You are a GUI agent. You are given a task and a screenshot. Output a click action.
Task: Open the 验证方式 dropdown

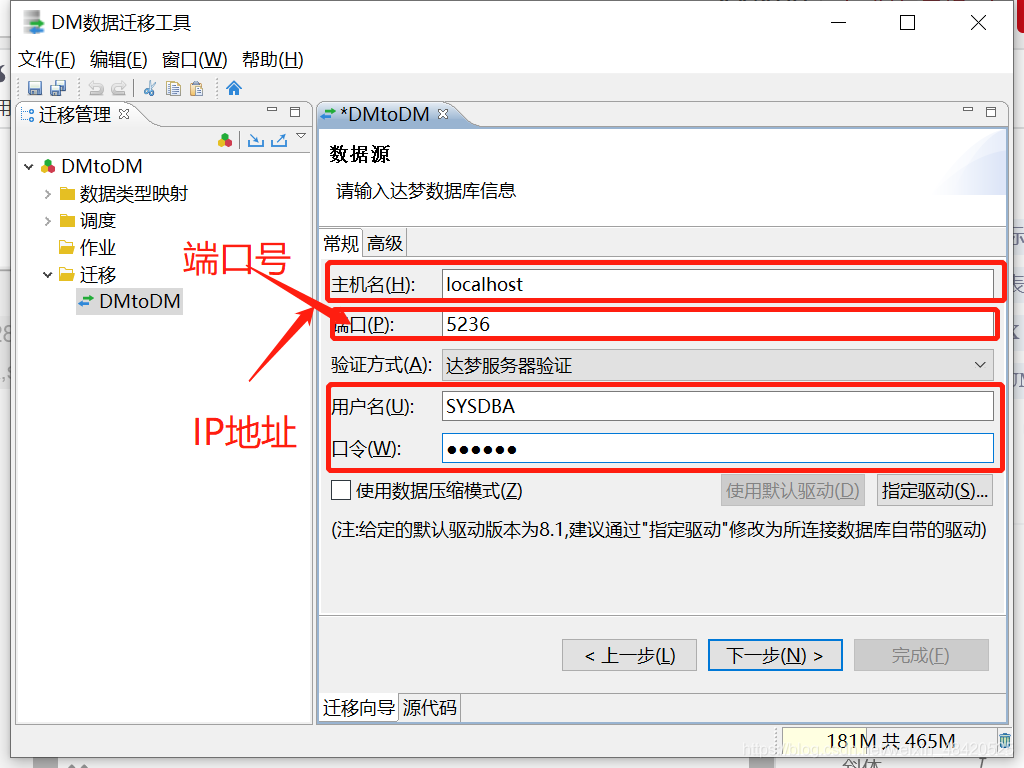717,365
